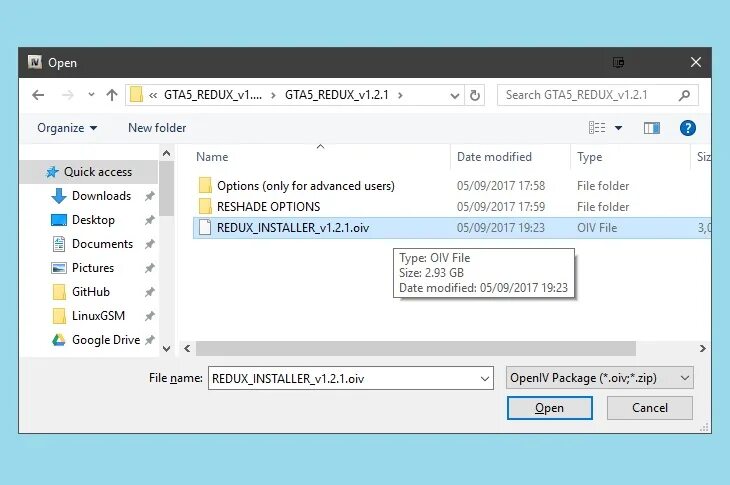Expand arrow after GTA5_REDUX_v1.2.1 breadcrumb
Screen dimensions: 730x485
[400, 95]
